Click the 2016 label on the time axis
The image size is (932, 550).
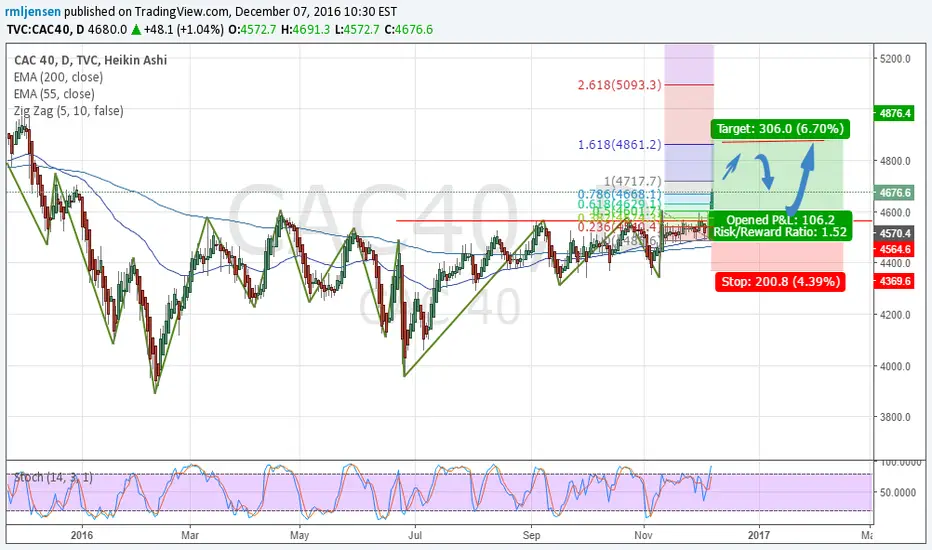click(x=81, y=535)
